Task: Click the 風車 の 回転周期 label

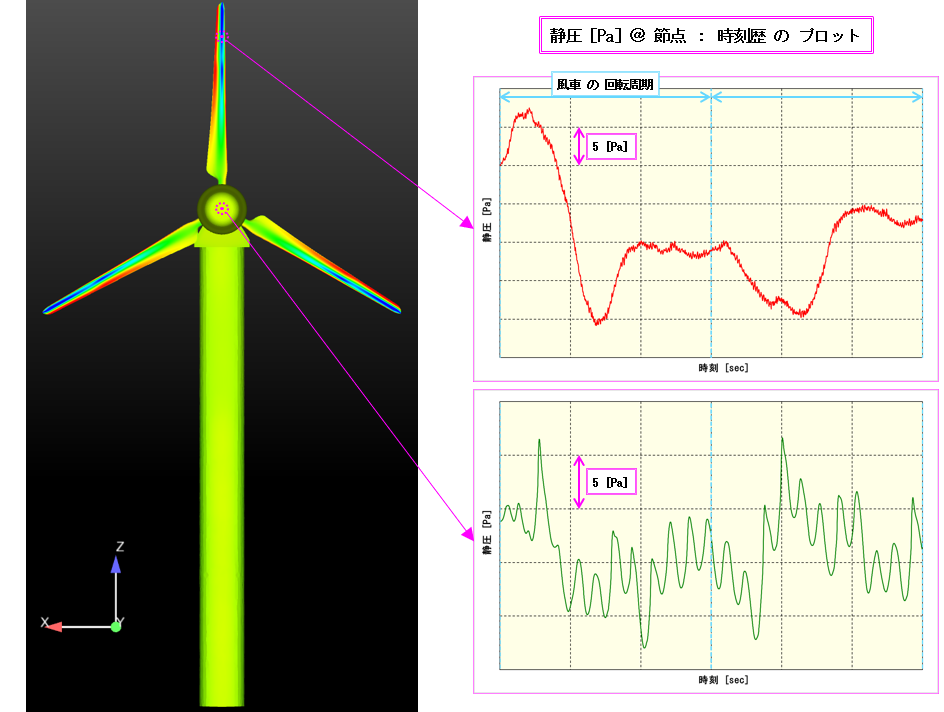Action: pyautogui.click(x=605, y=85)
